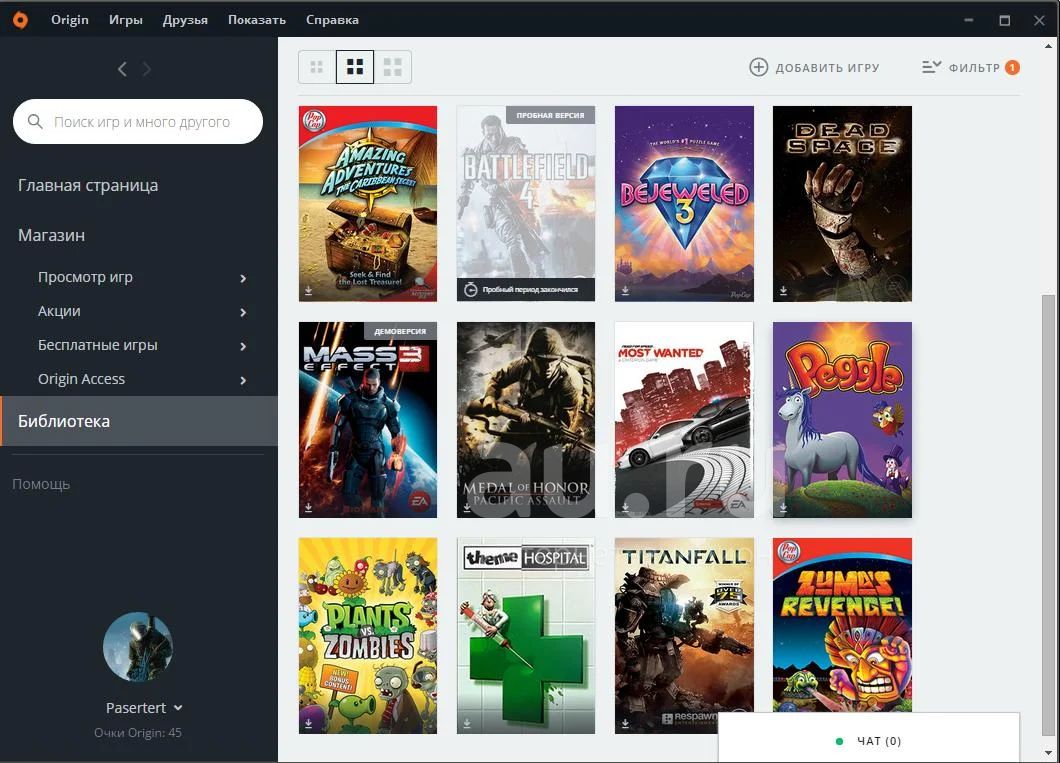
Task: Click the search games input field
Action: pos(138,122)
